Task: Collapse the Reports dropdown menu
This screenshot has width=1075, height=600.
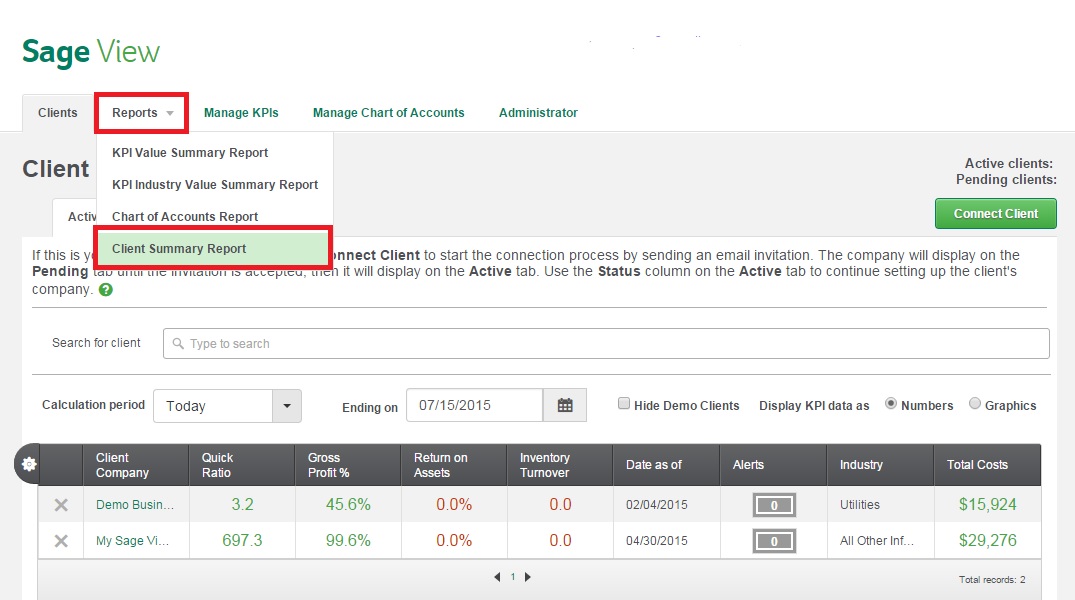Action: pyautogui.click(x=142, y=113)
